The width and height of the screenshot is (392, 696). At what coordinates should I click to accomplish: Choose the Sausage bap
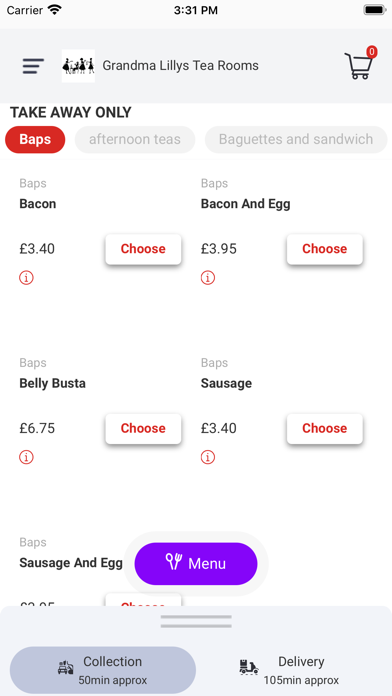325,428
